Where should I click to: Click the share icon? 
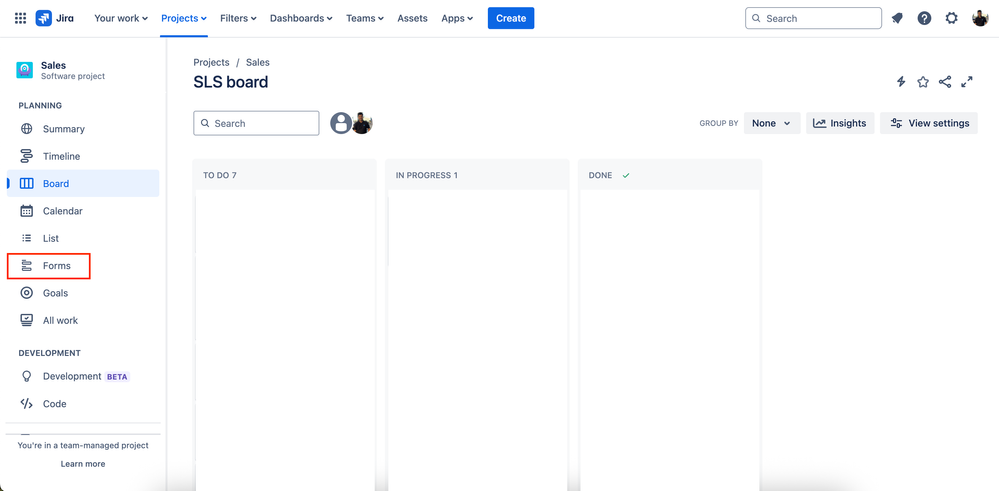click(x=945, y=82)
